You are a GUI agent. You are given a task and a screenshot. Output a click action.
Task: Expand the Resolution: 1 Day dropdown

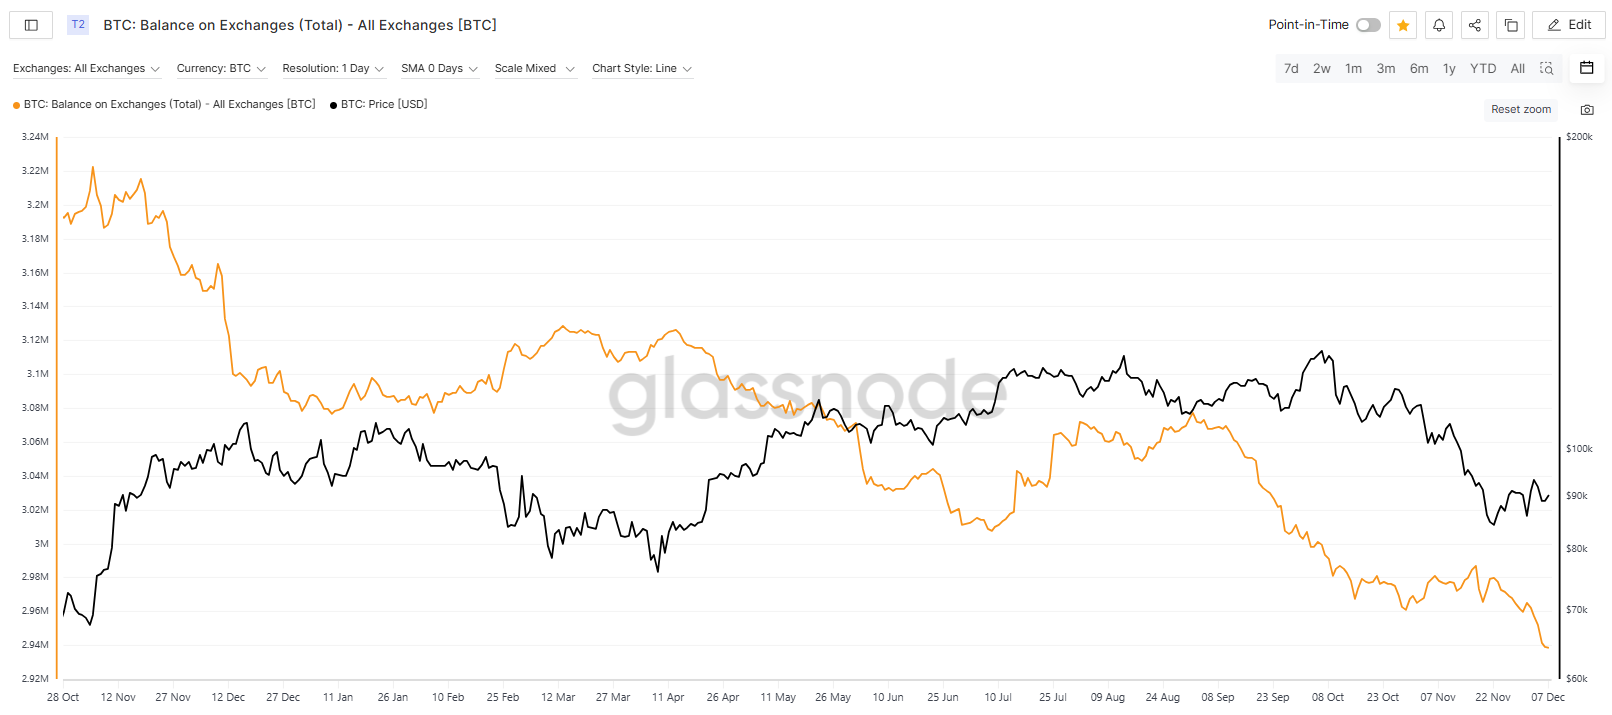coord(333,69)
